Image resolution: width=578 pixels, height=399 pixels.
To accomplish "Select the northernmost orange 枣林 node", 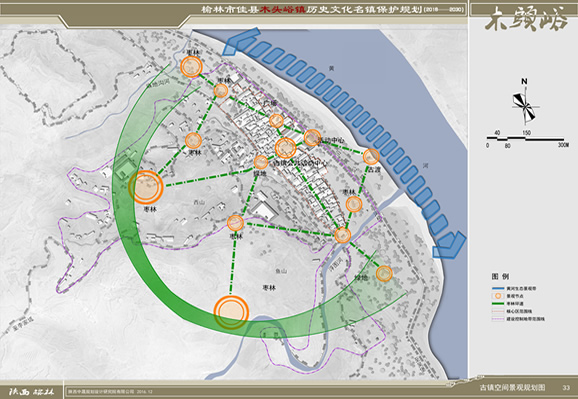I will pos(191,67).
